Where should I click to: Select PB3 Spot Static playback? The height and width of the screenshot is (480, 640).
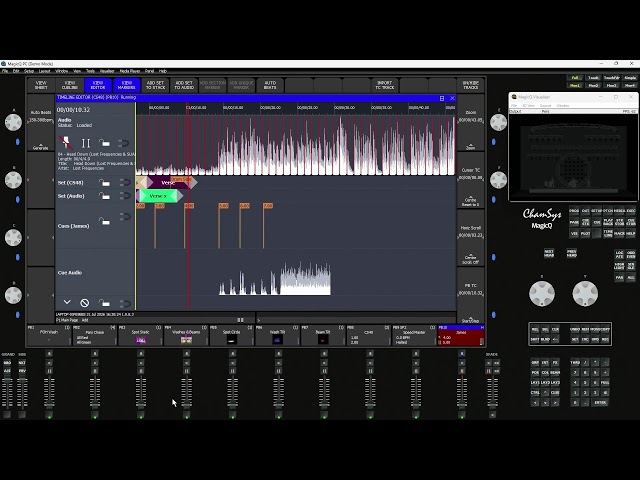(x=140, y=336)
